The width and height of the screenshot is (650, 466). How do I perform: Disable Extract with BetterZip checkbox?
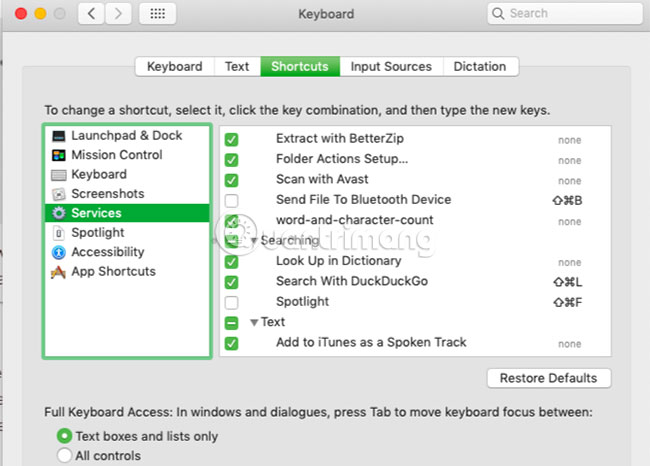click(232, 139)
